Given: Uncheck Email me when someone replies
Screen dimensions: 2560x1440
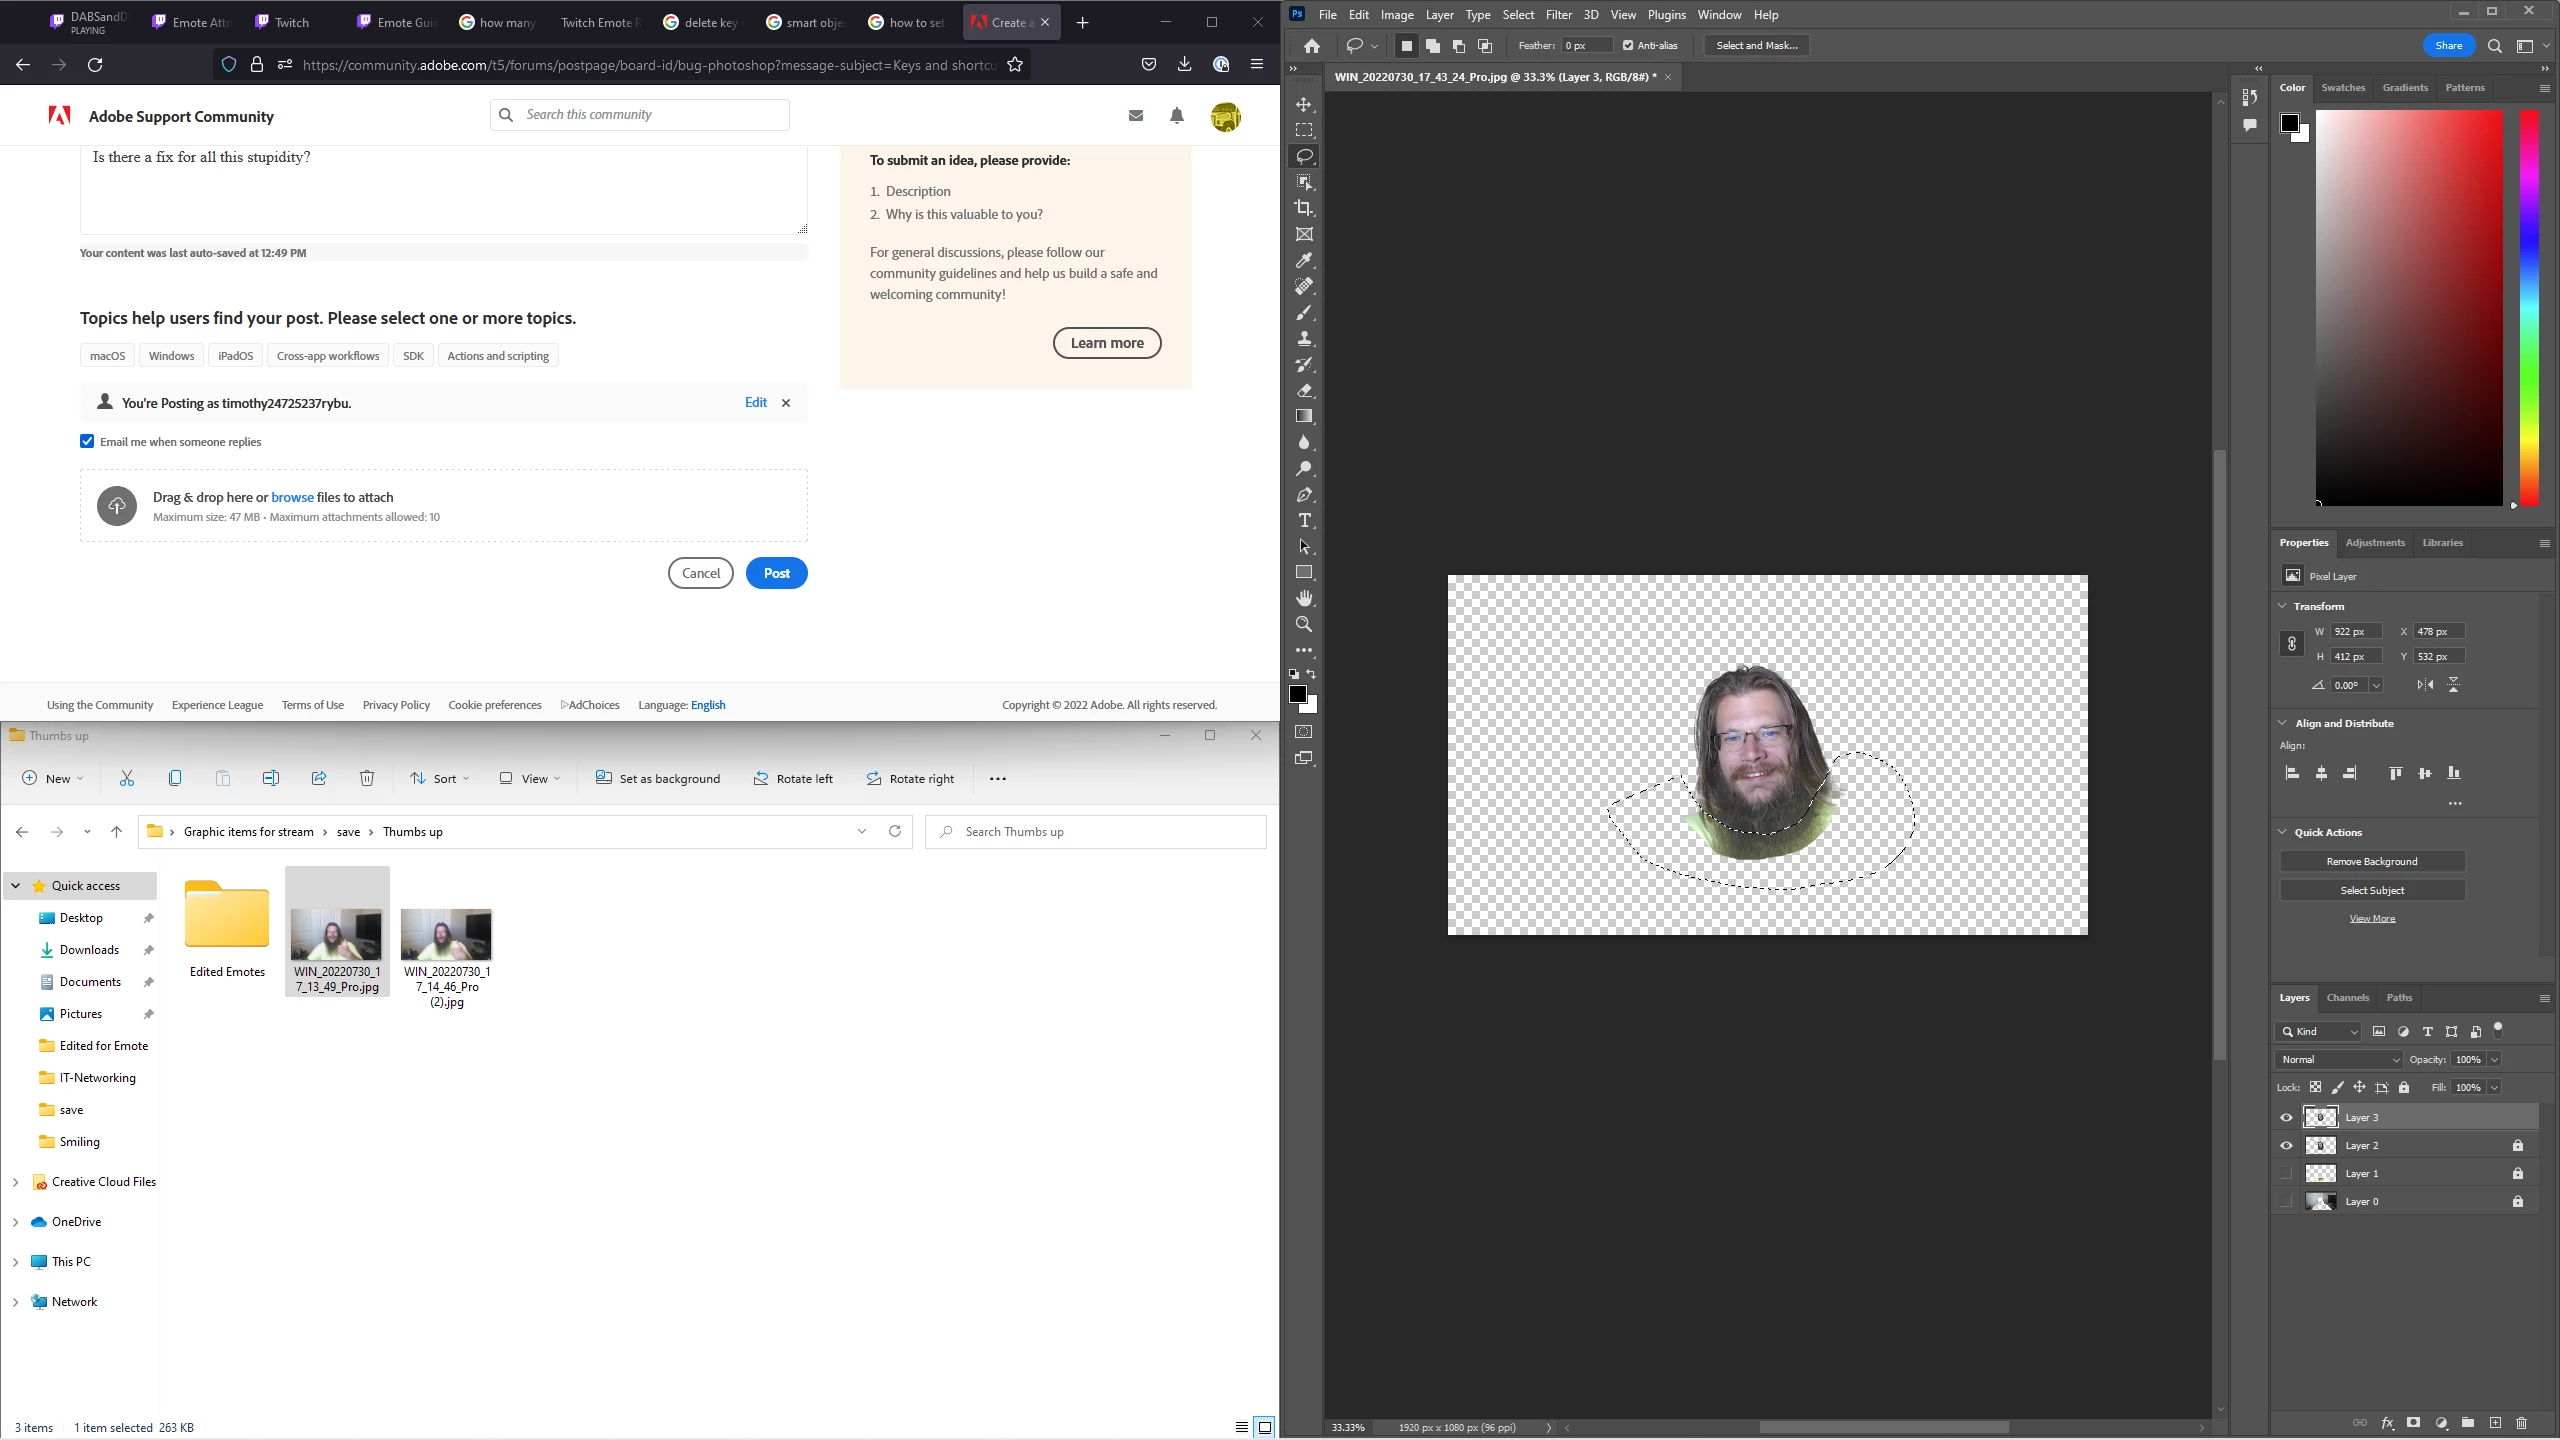Looking at the screenshot, I should (87, 442).
